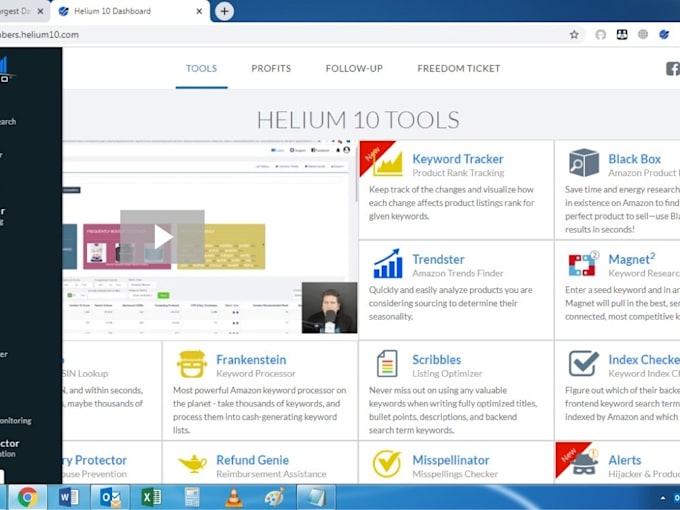Switch to the FREEDOM TICKET tab
Image resolution: width=680 pixels, height=510 pixels.
[458, 69]
